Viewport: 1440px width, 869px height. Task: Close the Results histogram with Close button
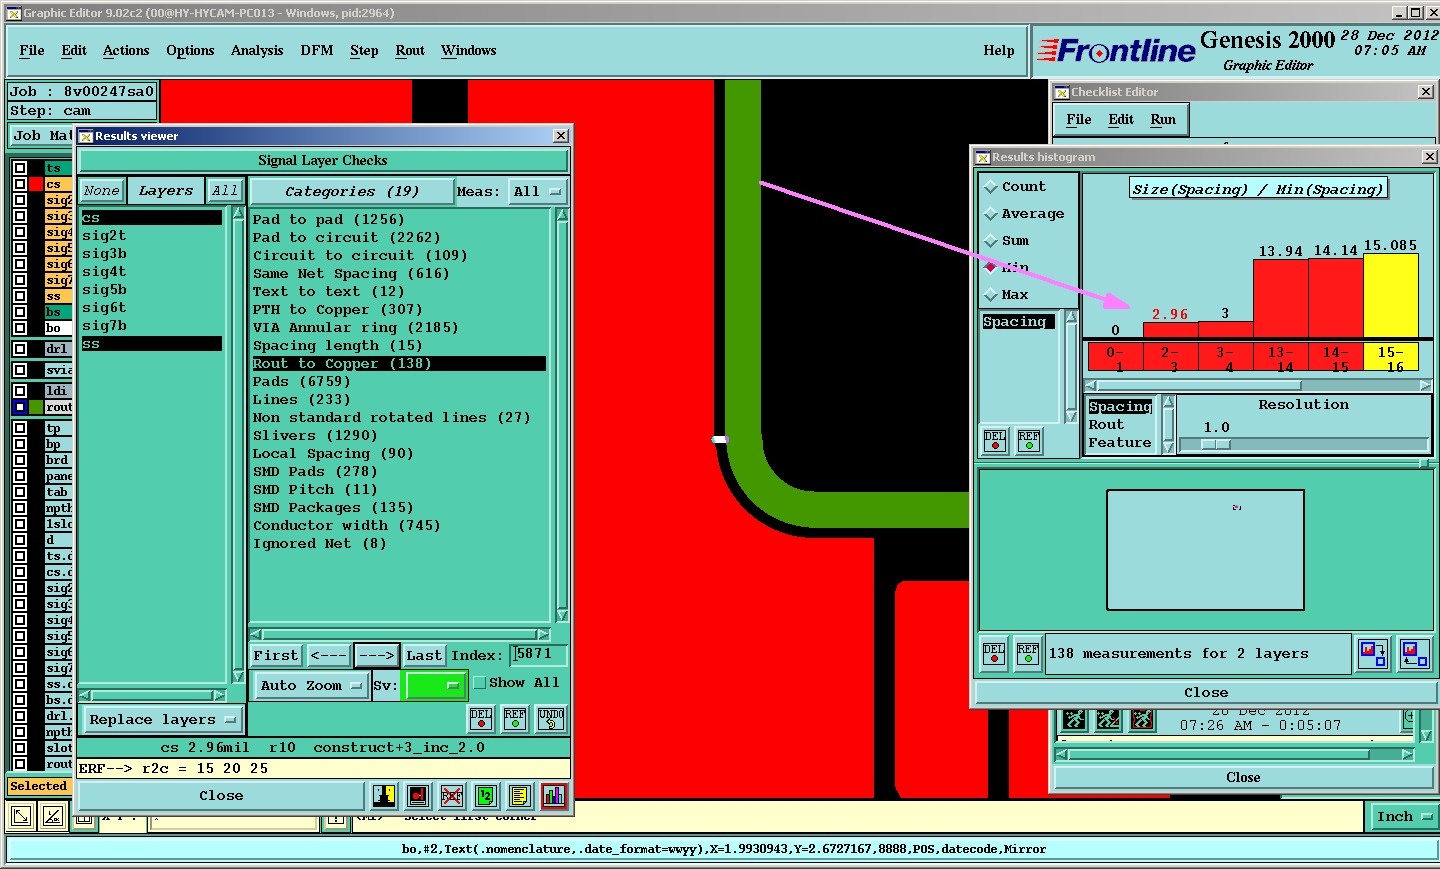click(1206, 692)
